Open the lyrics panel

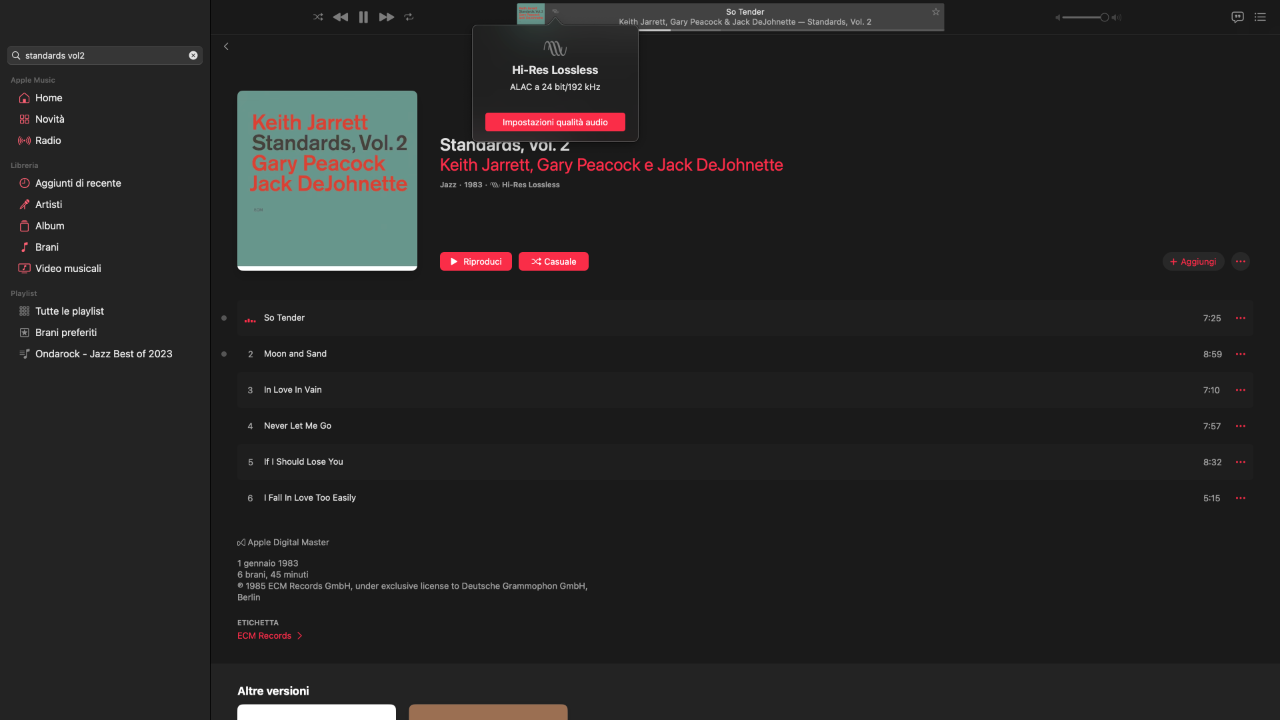(1237, 17)
